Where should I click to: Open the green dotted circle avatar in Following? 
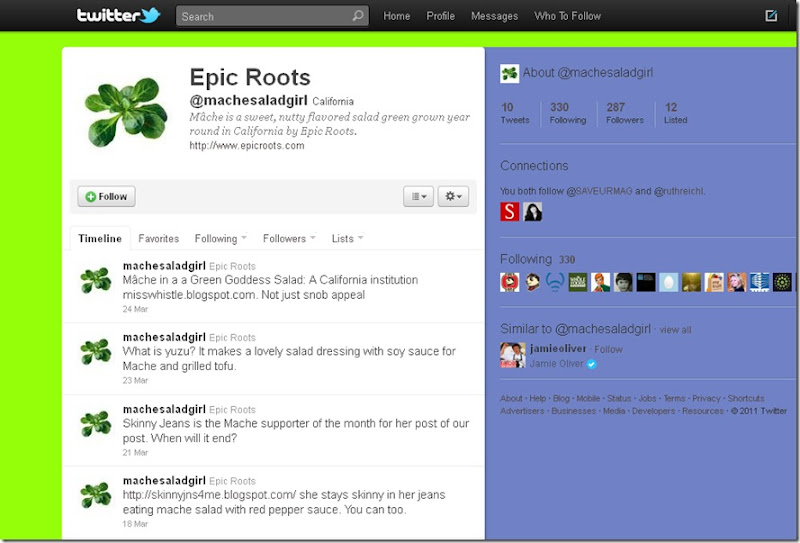tap(782, 282)
